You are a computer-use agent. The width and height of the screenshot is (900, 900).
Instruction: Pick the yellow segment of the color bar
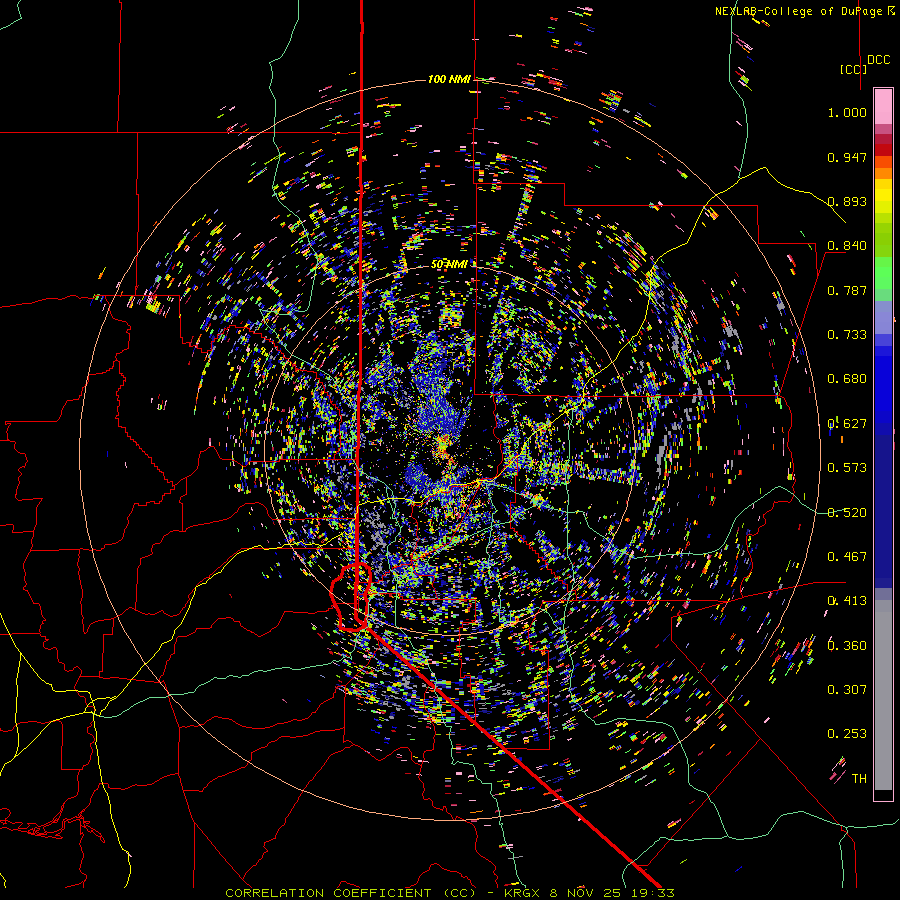[883, 196]
